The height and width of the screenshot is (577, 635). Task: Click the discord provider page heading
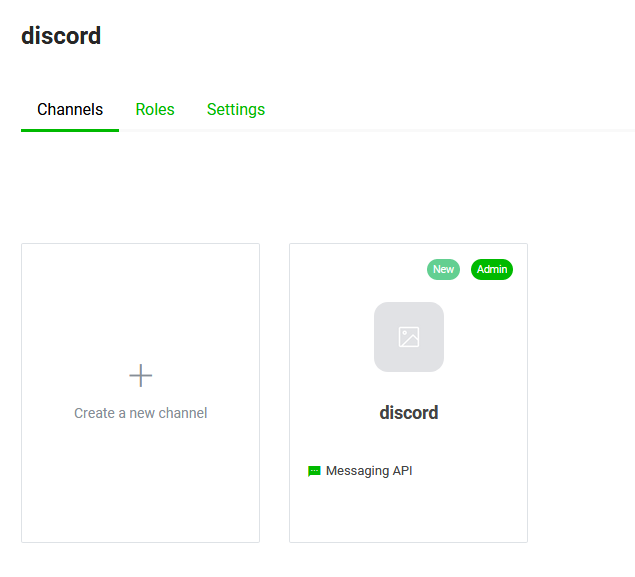[61, 36]
